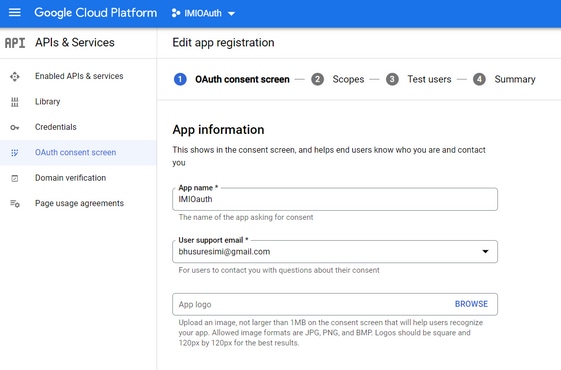Screen dimensions: 561x370
Task: Click the Edit app registration heading
Action: pyautogui.click(x=223, y=43)
